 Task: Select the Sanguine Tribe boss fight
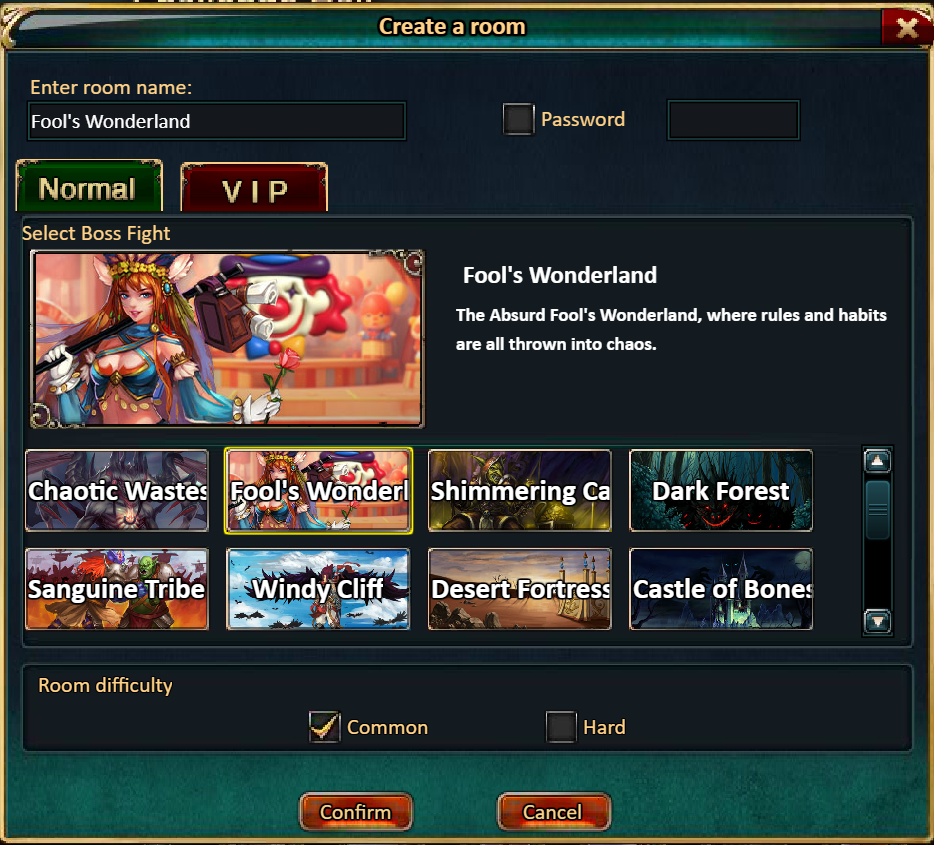(117, 589)
